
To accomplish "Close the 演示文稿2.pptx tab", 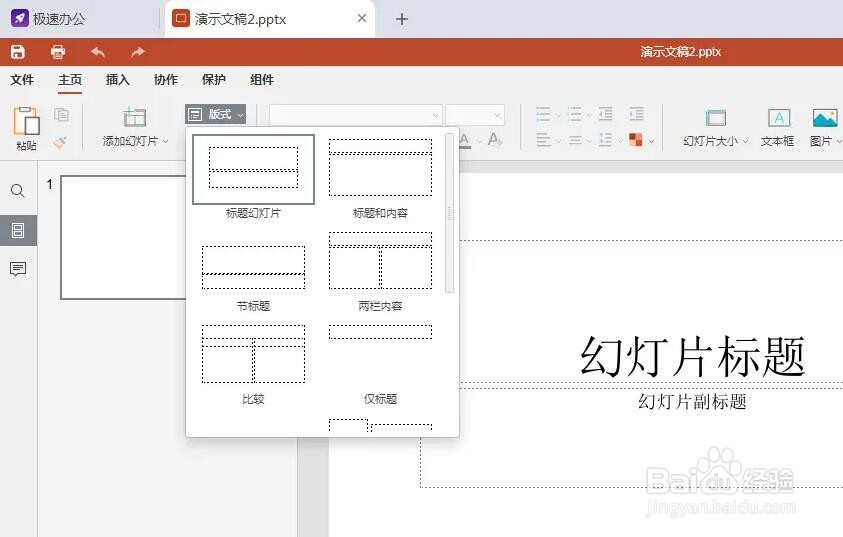I will click(x=362, y=18).
